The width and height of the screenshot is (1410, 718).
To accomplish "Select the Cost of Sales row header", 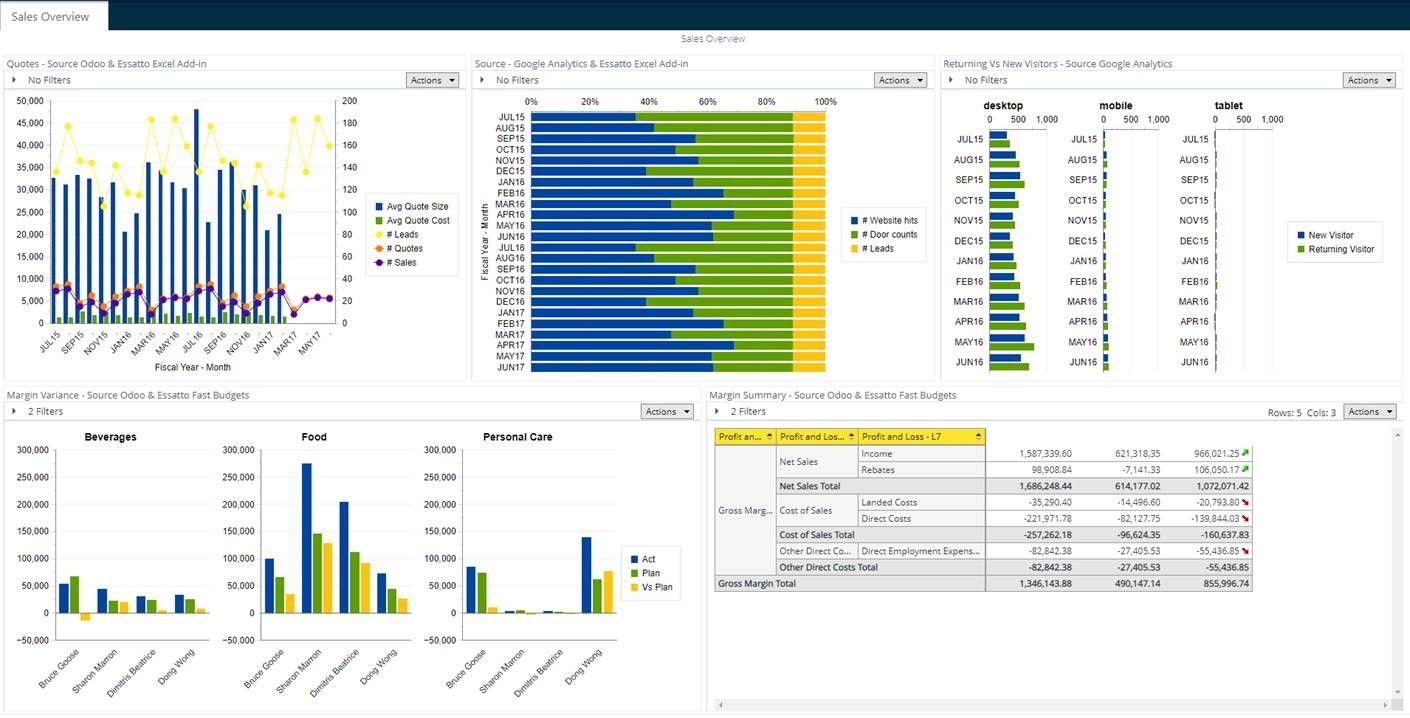I will 817,510.
